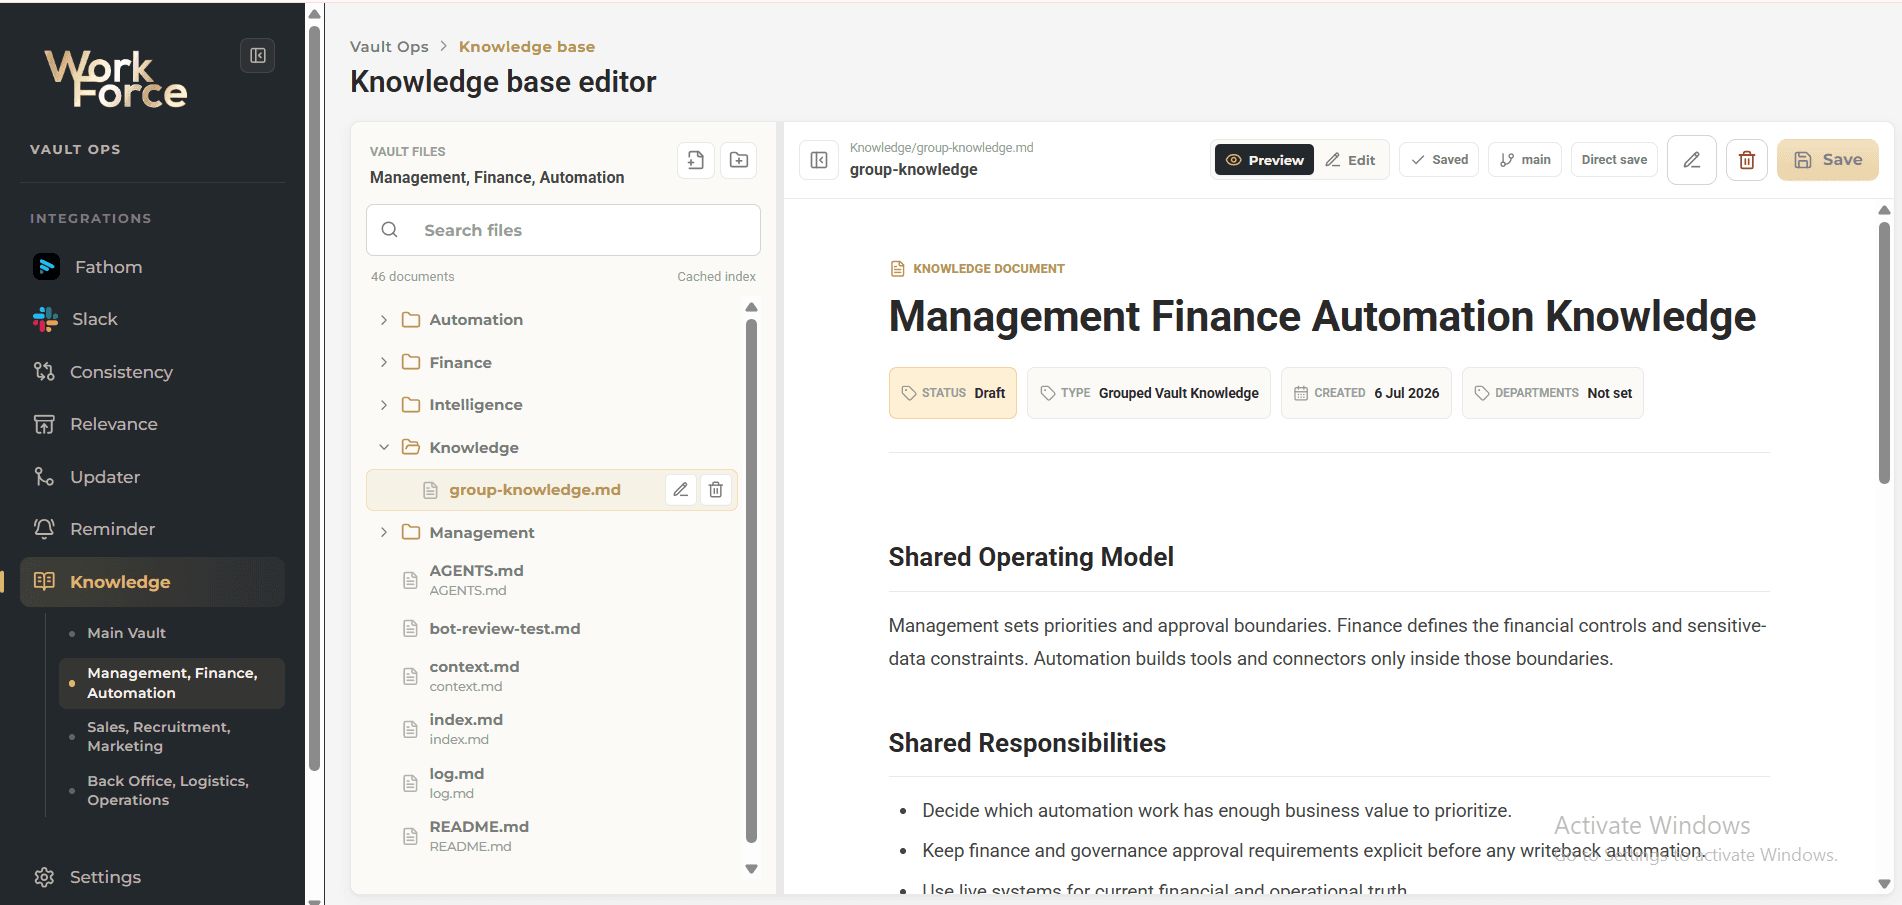Toggle the file panel with editor panel icon
The image size is (1902, 905).
click(819, 160)
